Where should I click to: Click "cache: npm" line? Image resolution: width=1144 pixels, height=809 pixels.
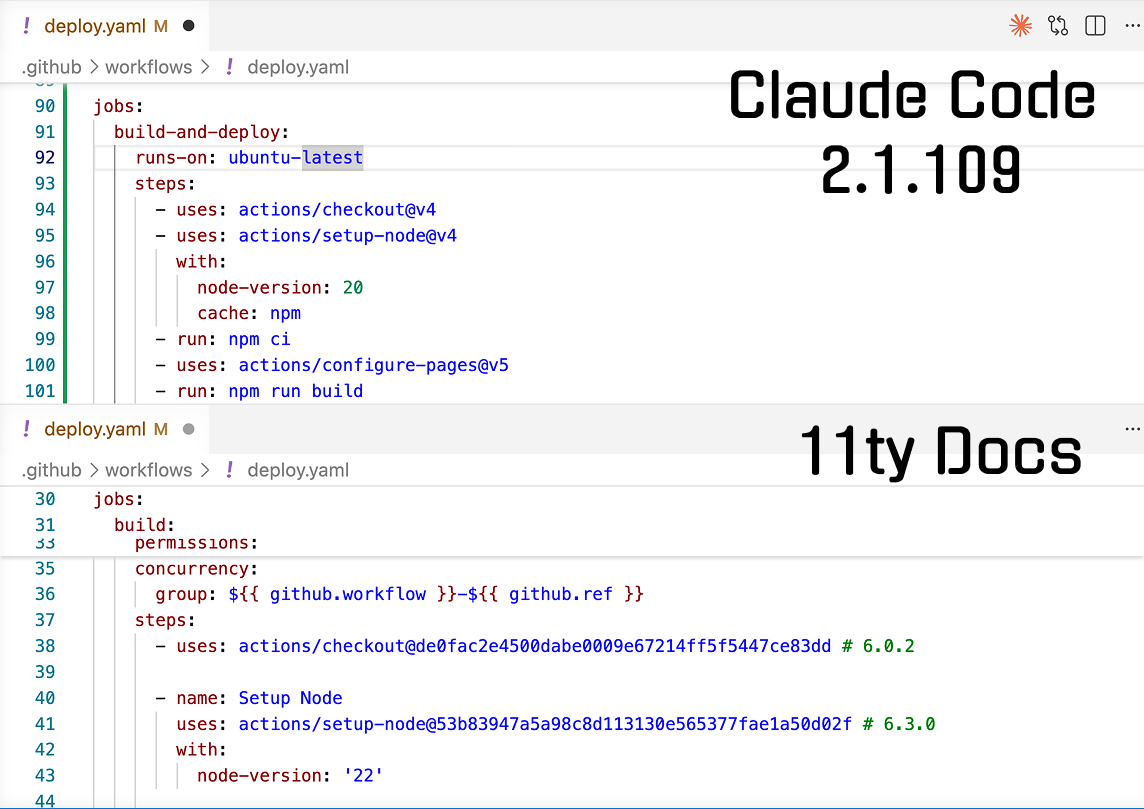tap(249, 314)
